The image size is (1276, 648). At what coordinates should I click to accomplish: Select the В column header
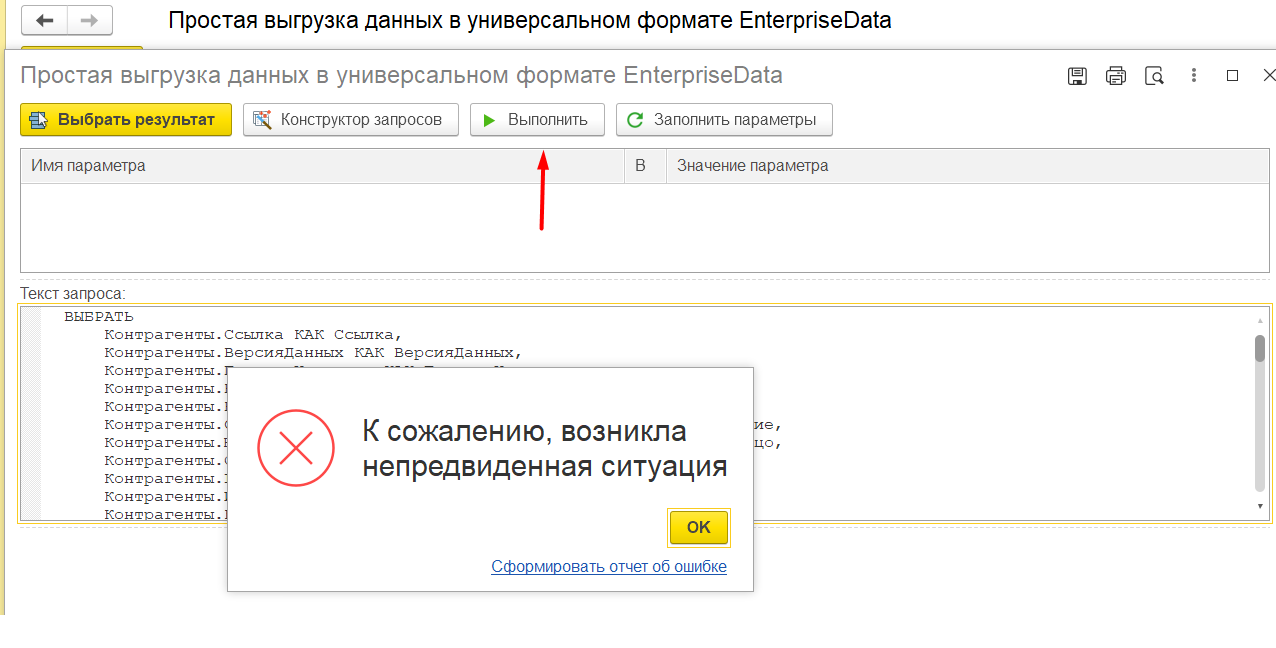pyautogui.click(x=645, y=166)
